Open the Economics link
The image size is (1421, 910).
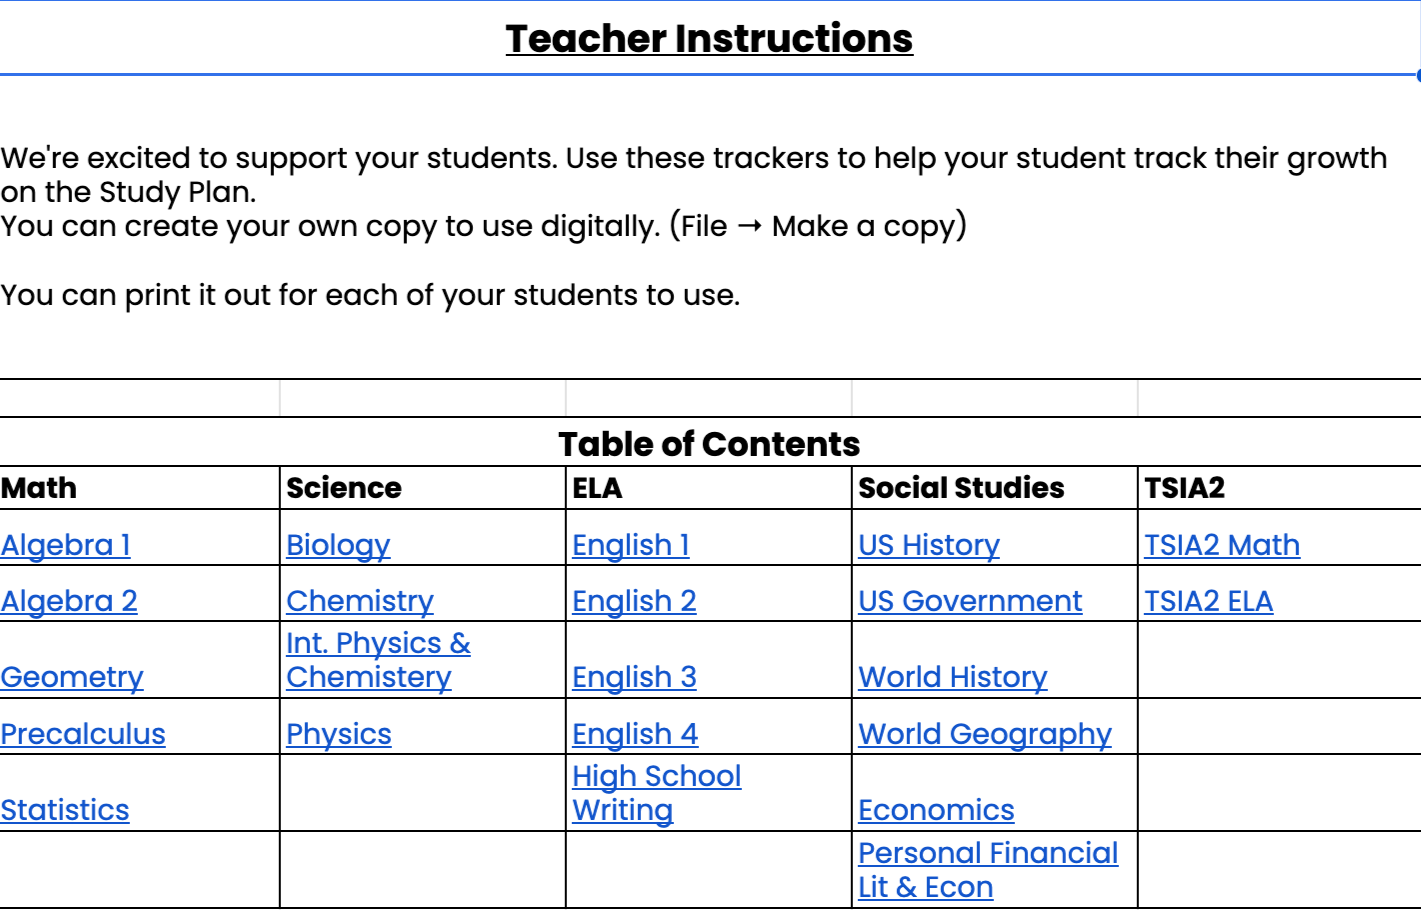tap(936, 810)
